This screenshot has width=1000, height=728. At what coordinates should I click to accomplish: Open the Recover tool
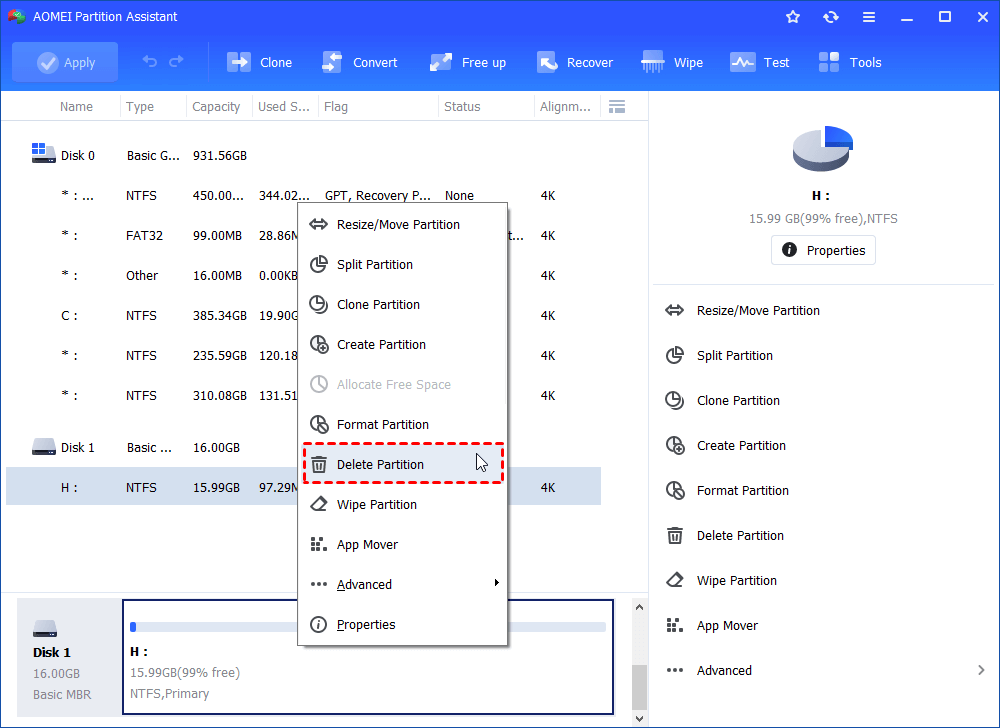pyautogui.click(x=574, y=62)
